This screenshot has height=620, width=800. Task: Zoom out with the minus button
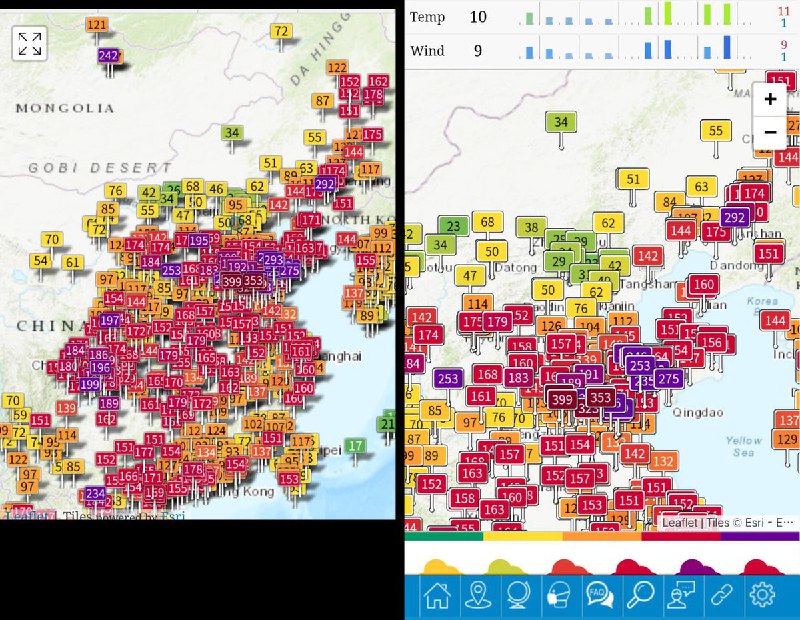tap(770, 131)
